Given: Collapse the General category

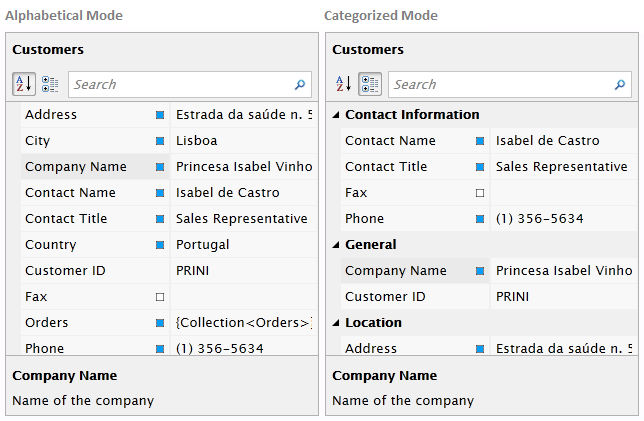Looking at the screenshot, I should [x=336, y=245].
